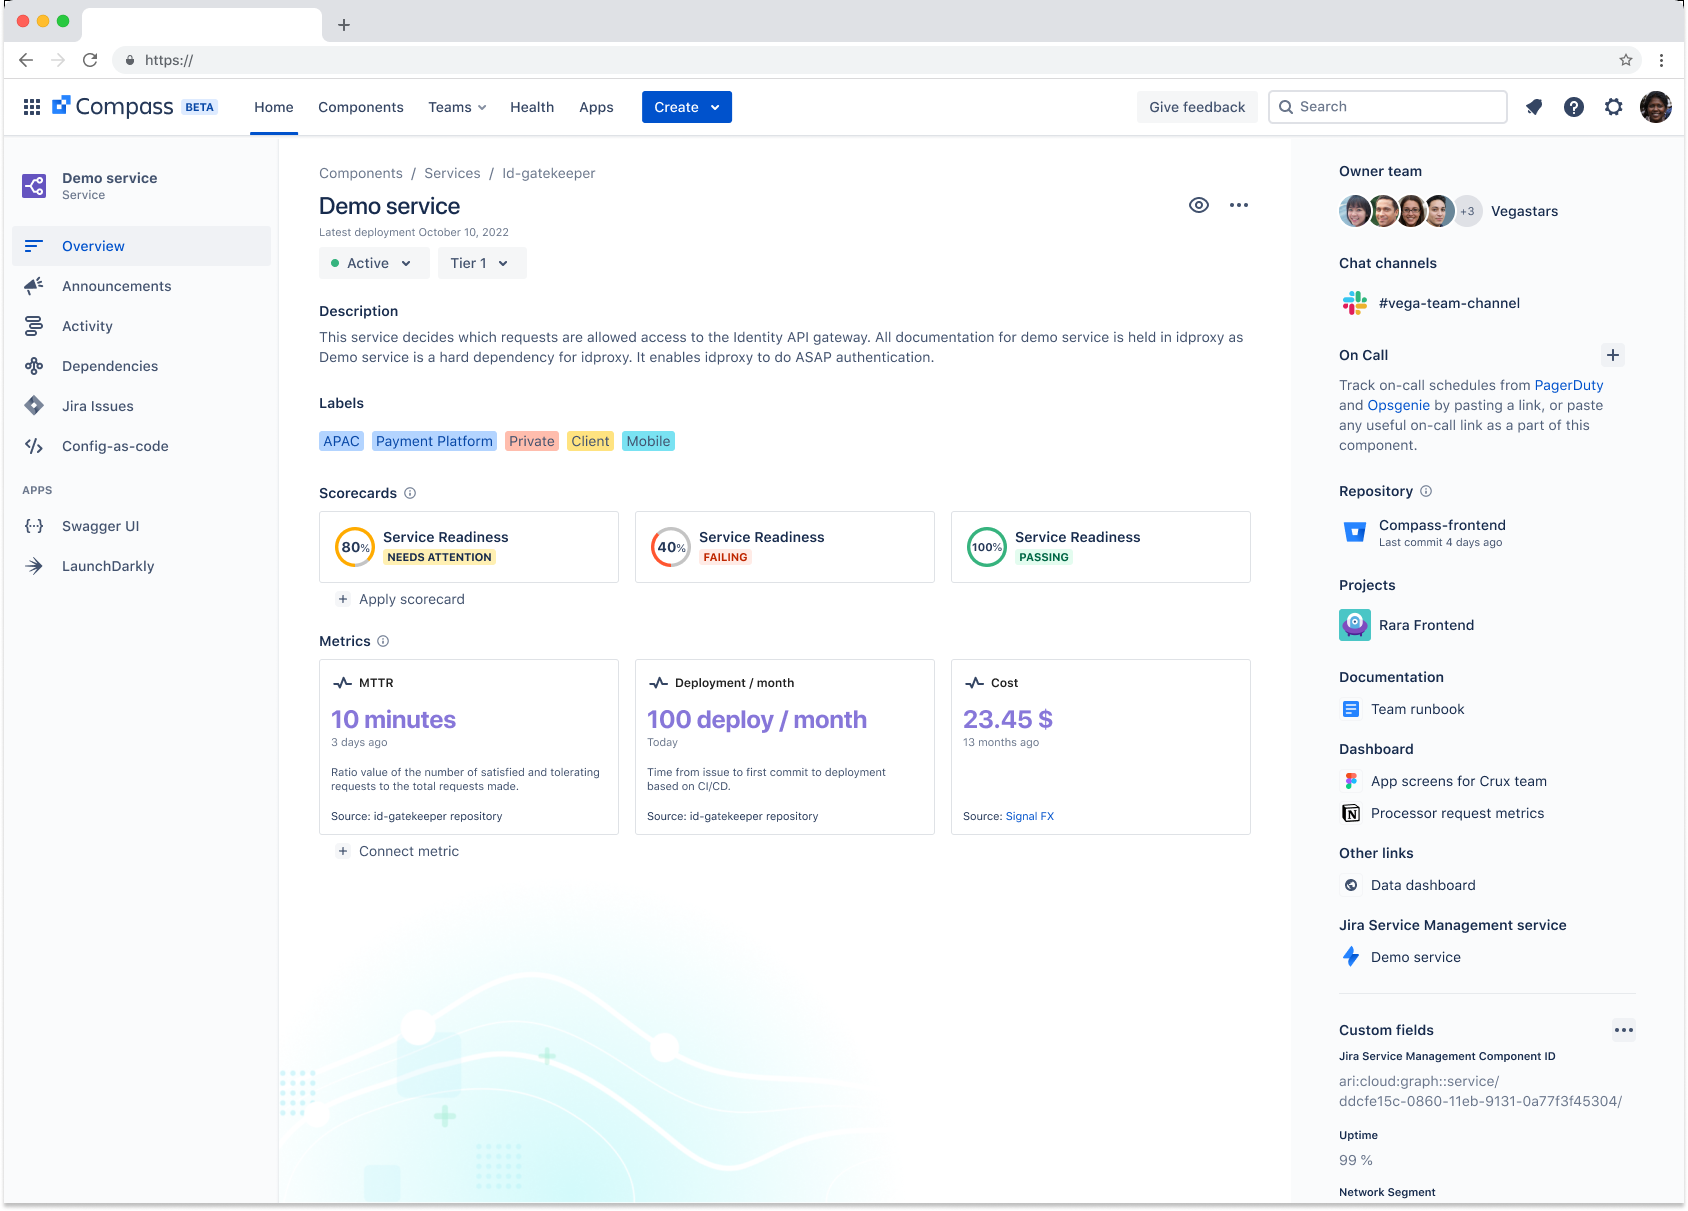This screenshot has height=1211, width=1688.
Task: Open the more actions menu beside Demo service title
Action: [1239, 205]
